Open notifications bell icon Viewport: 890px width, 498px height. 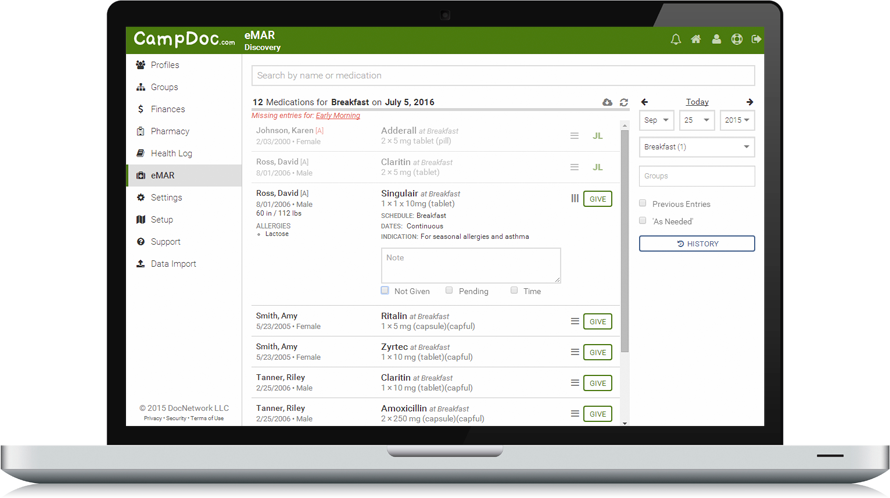pyautogui.click(x=675, y=39)
